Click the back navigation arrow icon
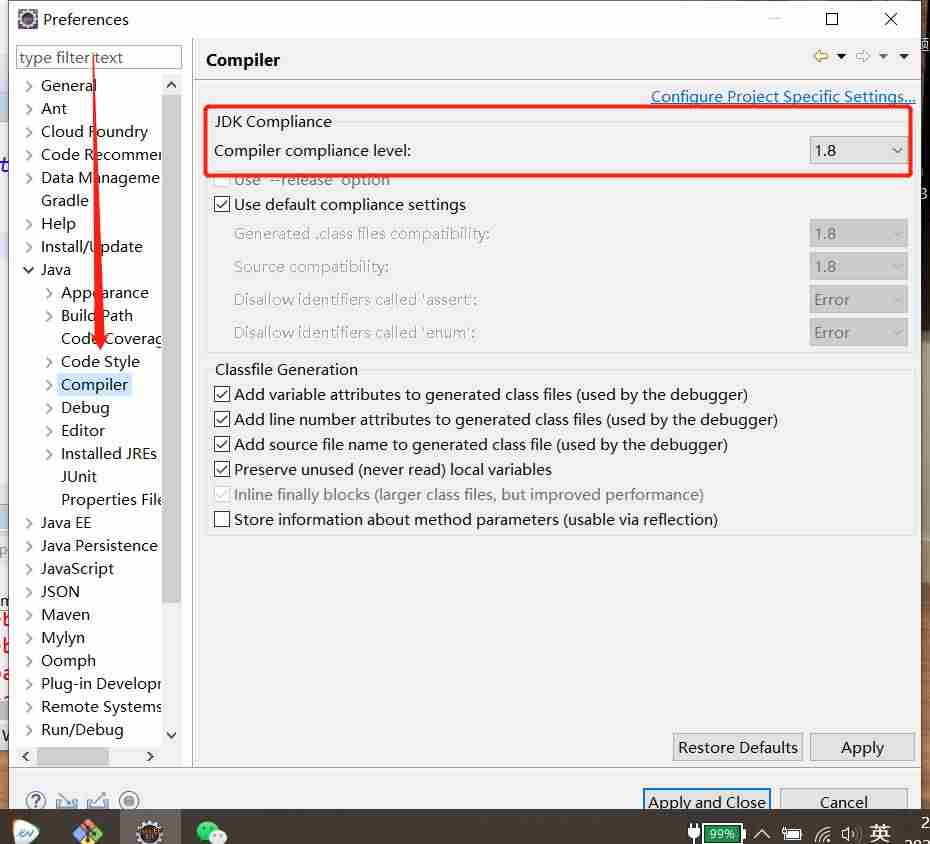Viewport: 930px width, 844px height. 821,56
